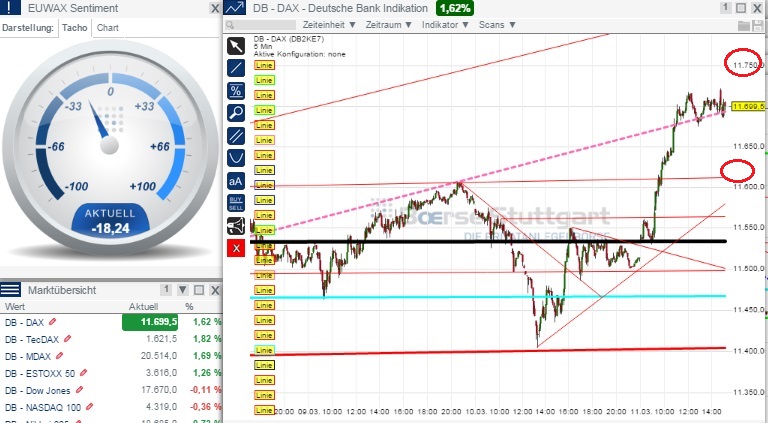This screenshot has width=768, height=423.
Task: Open the Indikator dropdown
Action: tap(446, 24)
